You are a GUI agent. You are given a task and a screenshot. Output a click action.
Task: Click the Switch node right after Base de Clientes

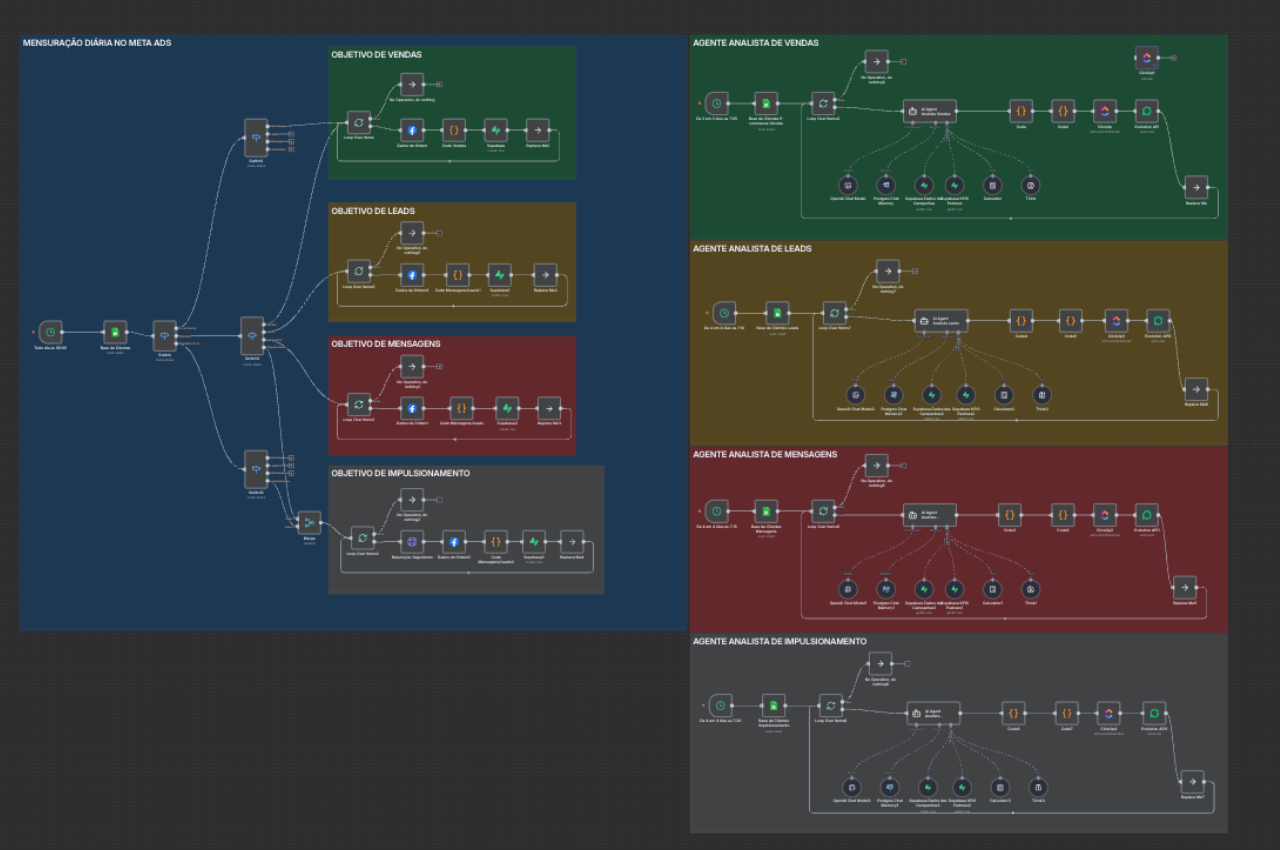164,334
